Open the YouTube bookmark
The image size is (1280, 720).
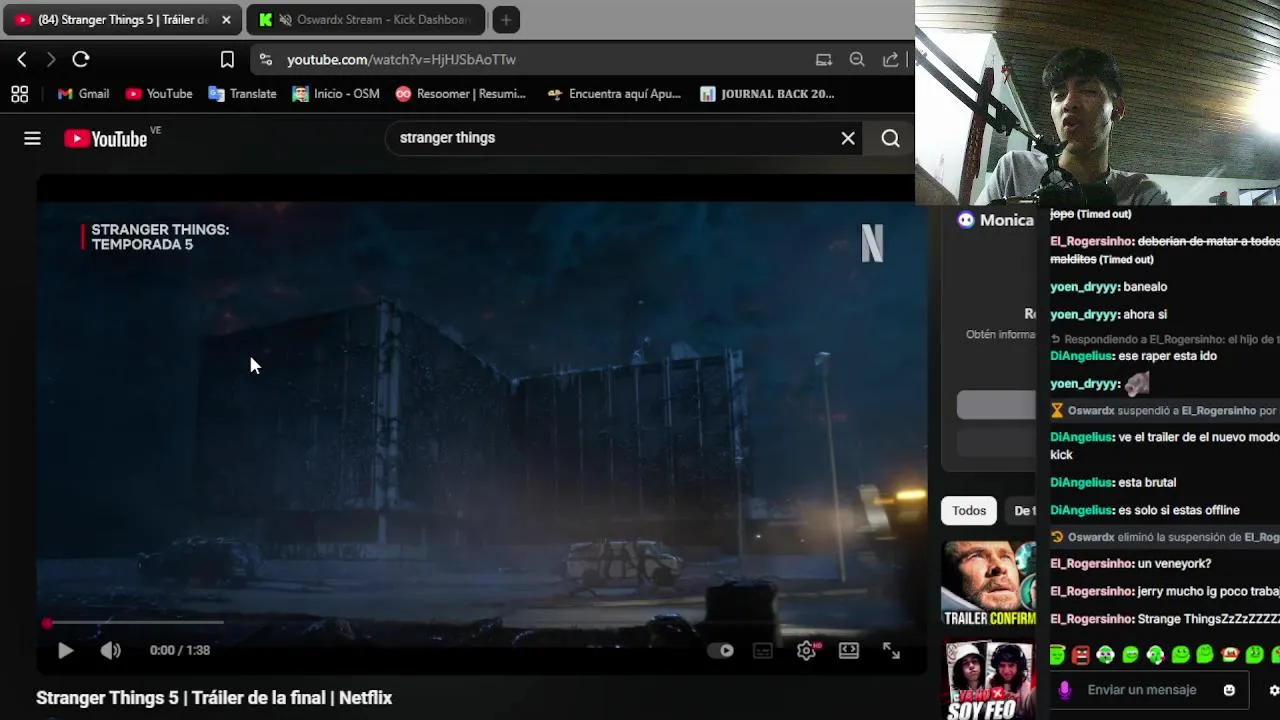pyautogui.click(x=159, y=94)
